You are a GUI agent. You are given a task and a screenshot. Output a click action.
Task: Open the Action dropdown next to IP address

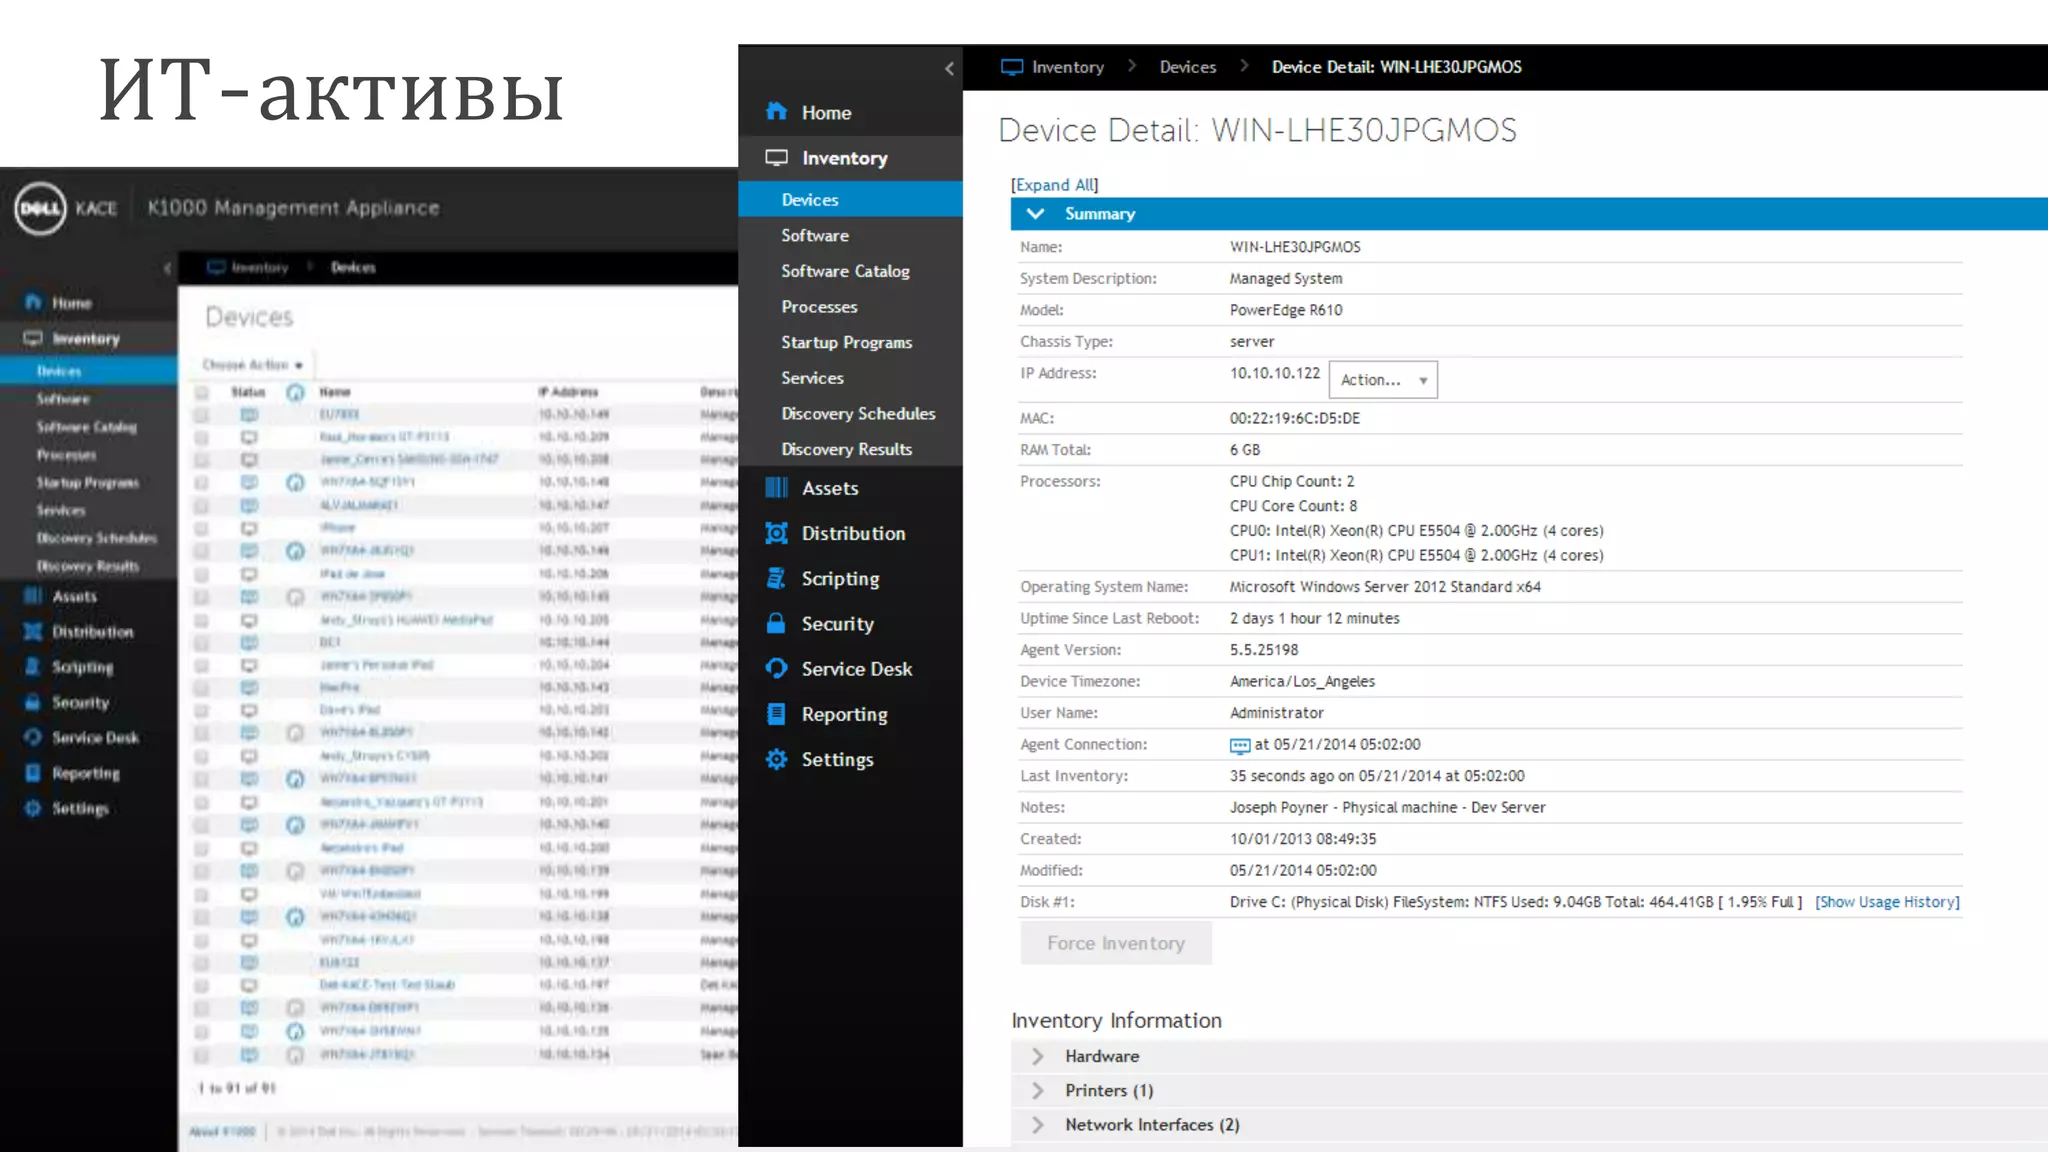tap(1383, 380)
